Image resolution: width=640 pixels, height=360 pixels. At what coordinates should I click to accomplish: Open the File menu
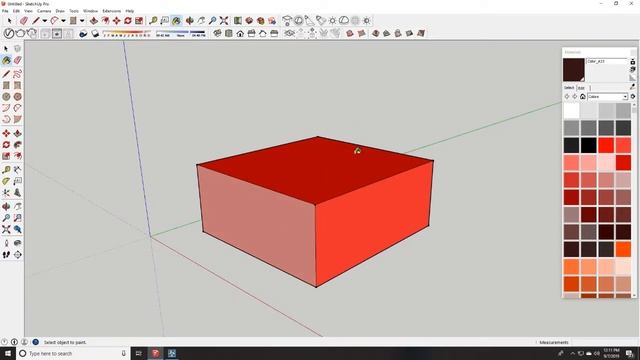[x=5, y=11]
